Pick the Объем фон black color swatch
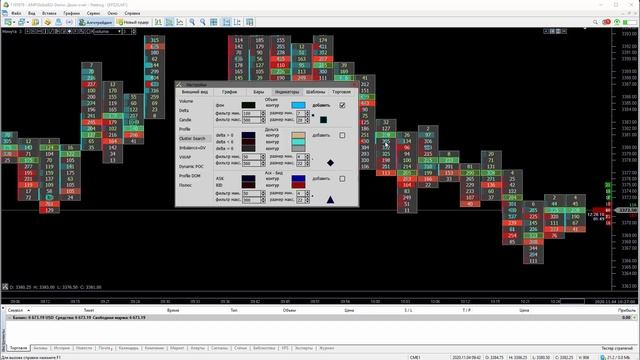 [x=248, y=105]
